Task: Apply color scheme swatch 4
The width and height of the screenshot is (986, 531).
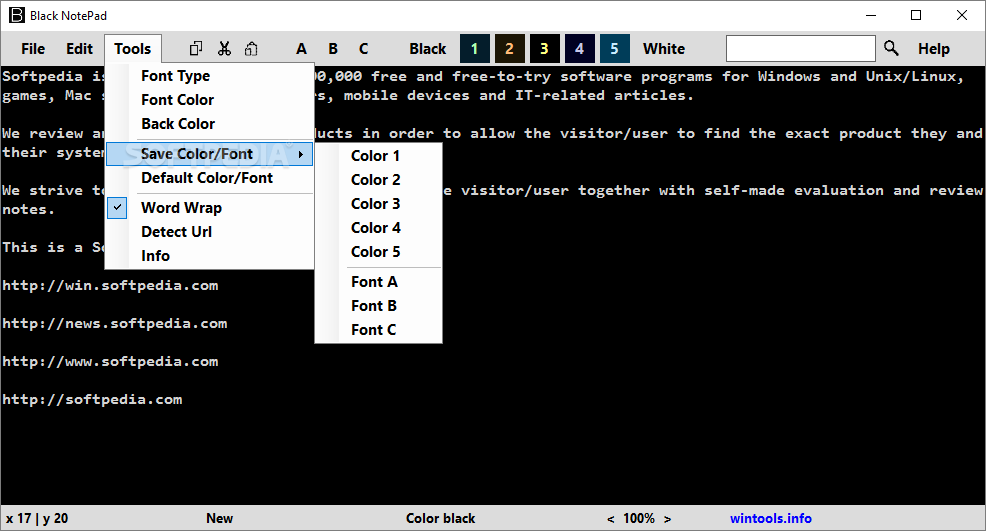Action: coord(580,48)
